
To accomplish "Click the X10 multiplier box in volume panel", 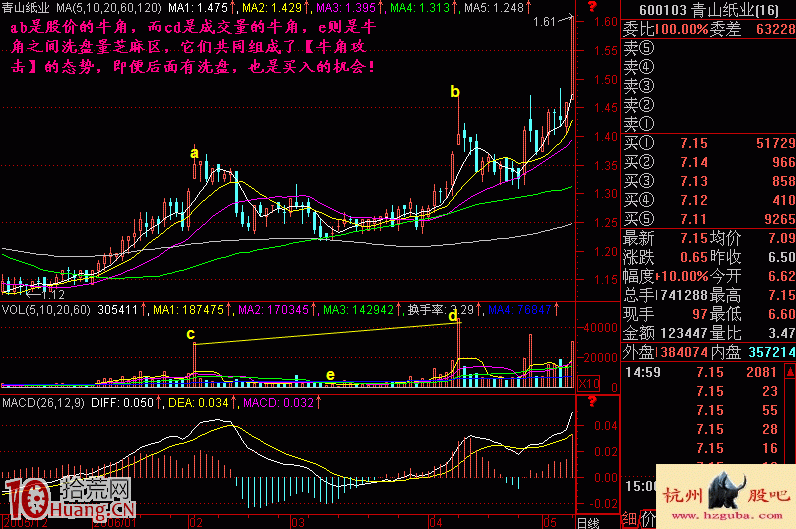I will pyautogui.click(x=592, y=383).
